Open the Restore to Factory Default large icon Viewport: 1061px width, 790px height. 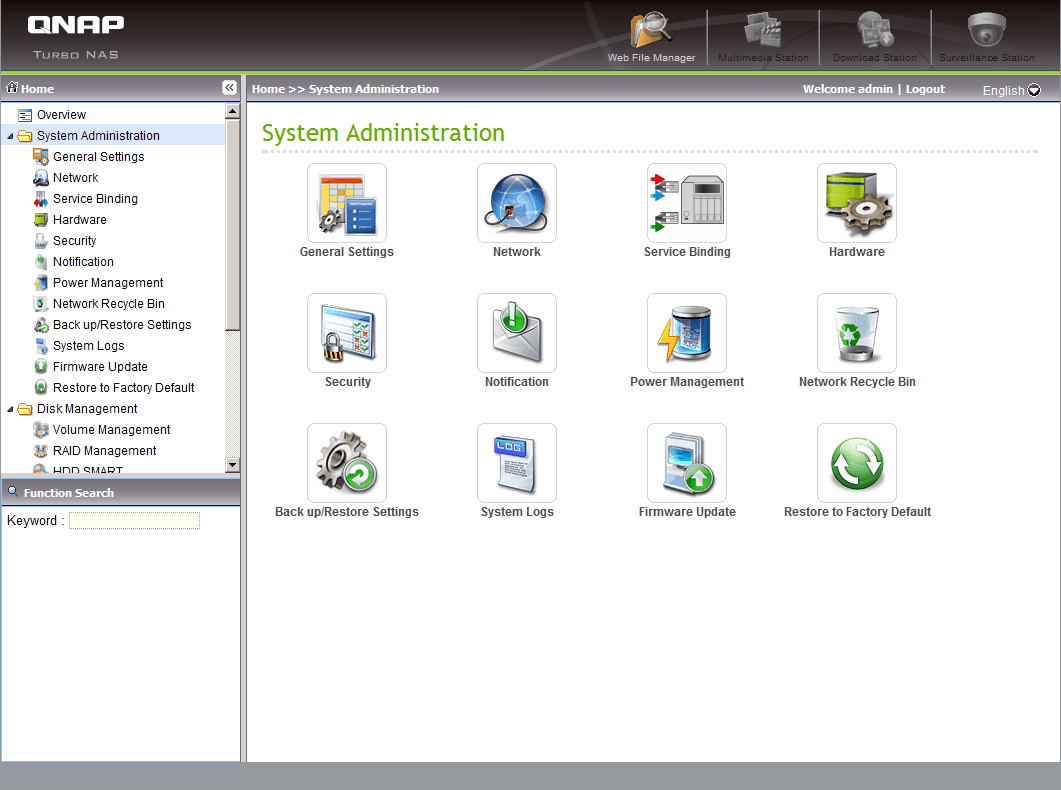[x=857, y=463]
